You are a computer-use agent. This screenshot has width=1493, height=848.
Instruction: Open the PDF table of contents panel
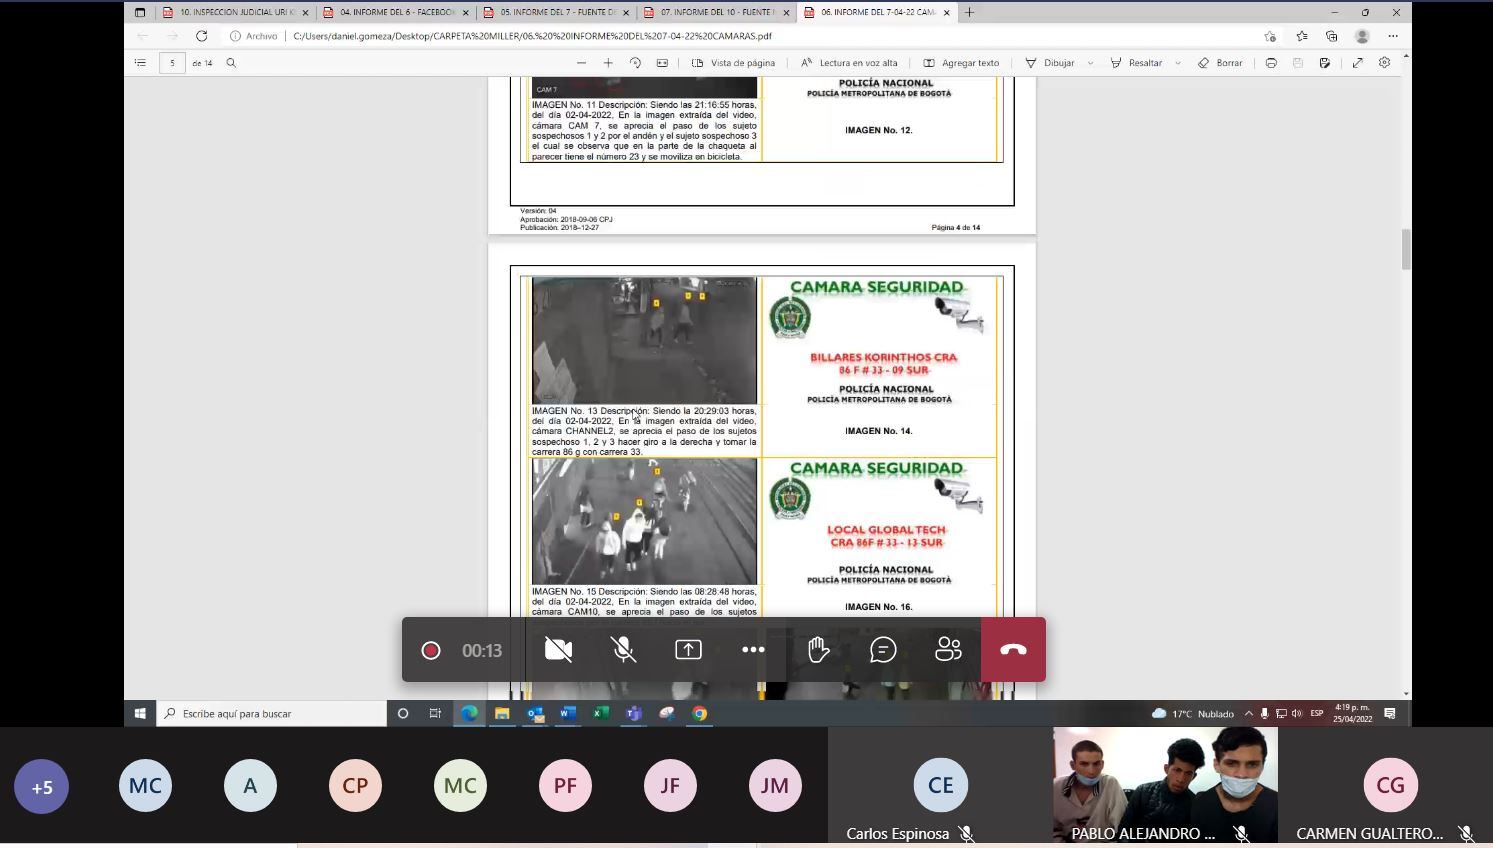tap(140, 63)
